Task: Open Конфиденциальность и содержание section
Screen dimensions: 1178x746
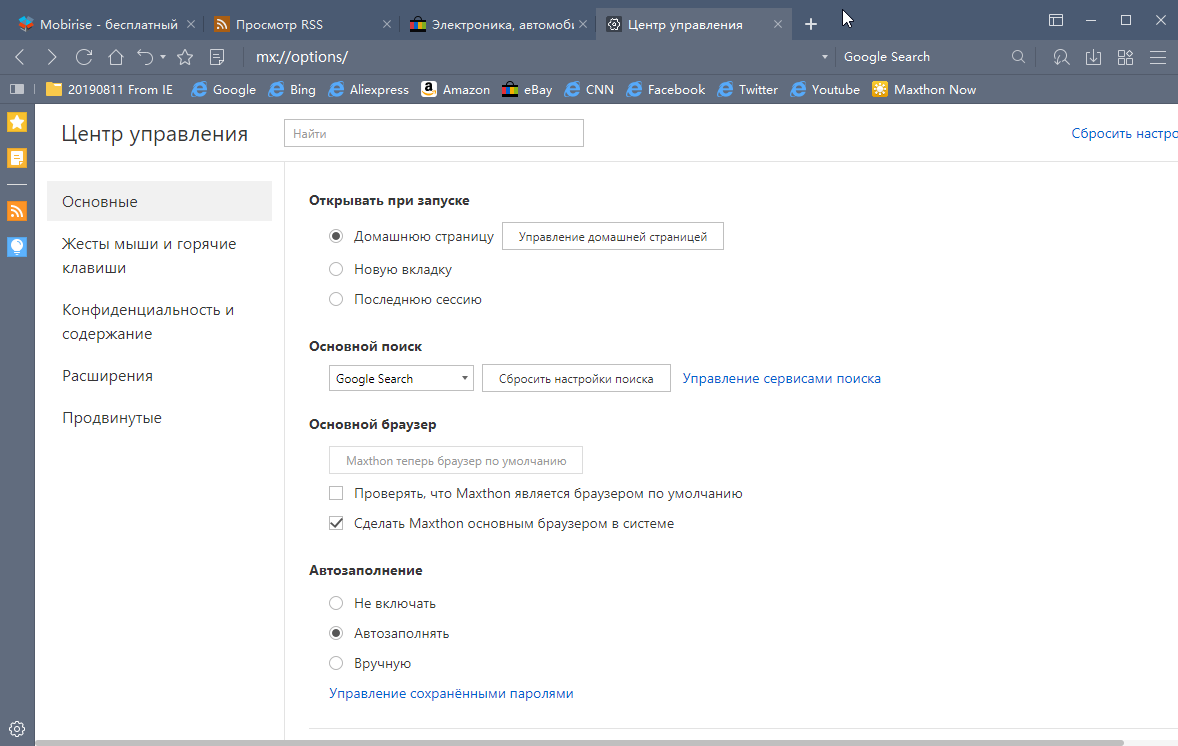Action: pyautogui.click(x=148, y=322)
